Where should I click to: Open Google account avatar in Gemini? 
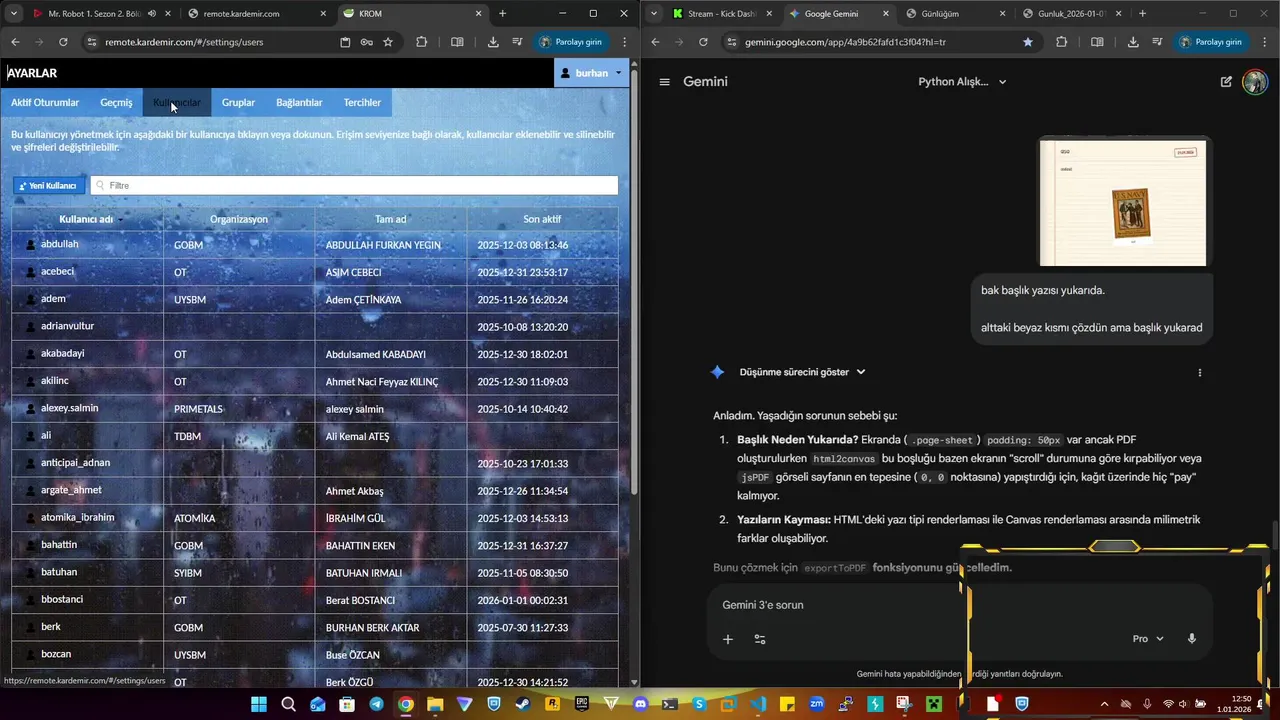(x=1254, y=82)
